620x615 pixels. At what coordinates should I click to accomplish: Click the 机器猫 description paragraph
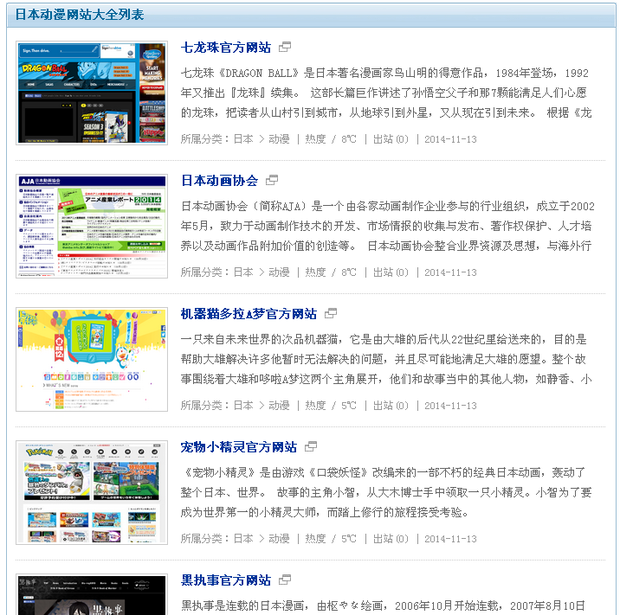[x=386, y=360]
